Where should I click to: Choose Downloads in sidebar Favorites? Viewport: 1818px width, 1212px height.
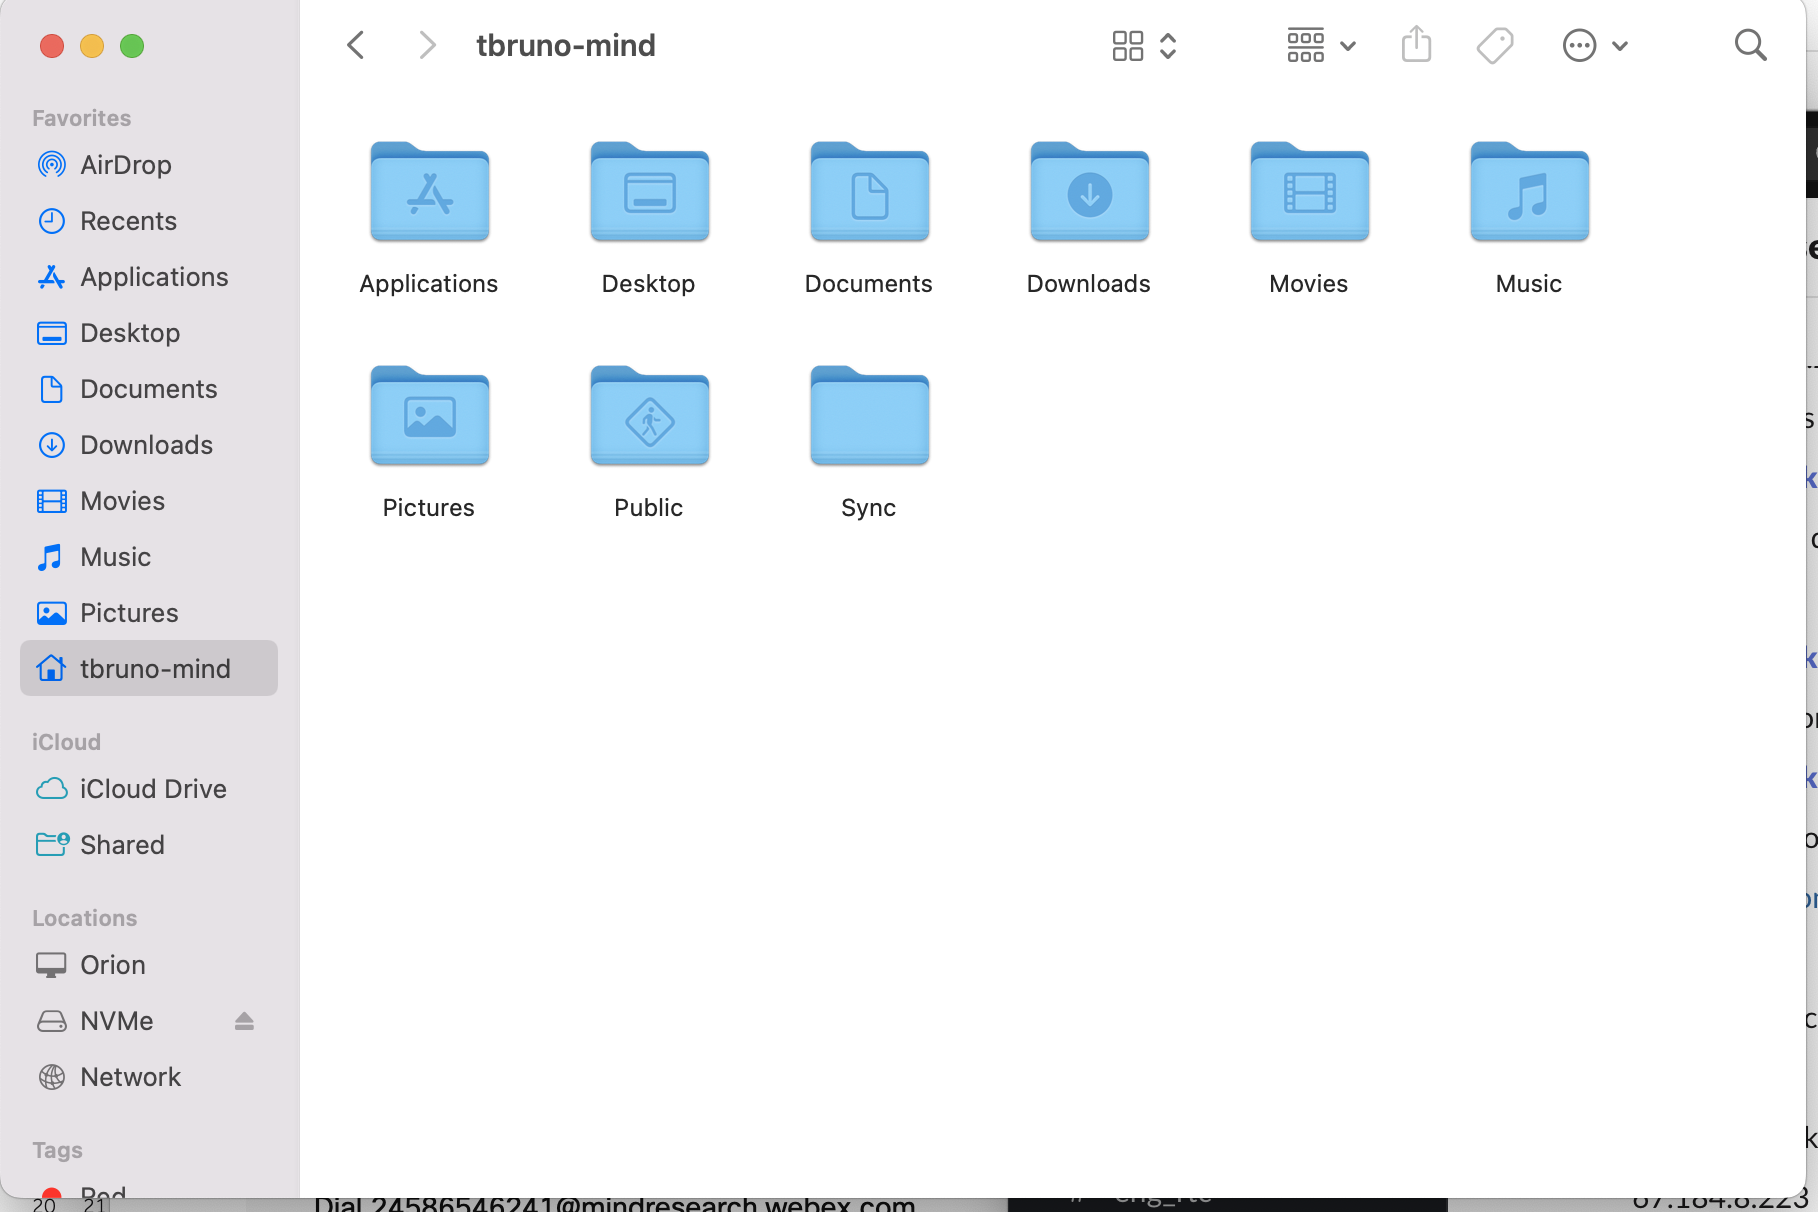pos(149,444)
